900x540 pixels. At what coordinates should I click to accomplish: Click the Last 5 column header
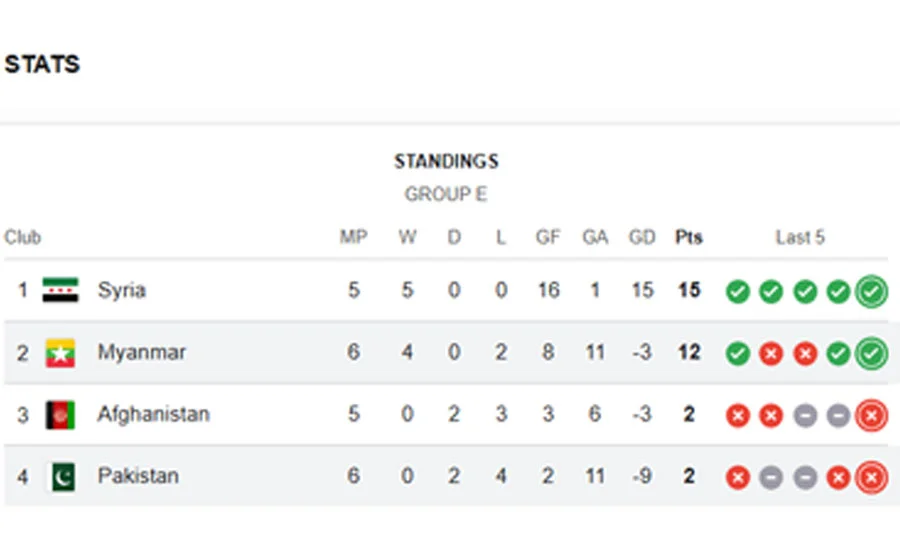pos(800,238)
